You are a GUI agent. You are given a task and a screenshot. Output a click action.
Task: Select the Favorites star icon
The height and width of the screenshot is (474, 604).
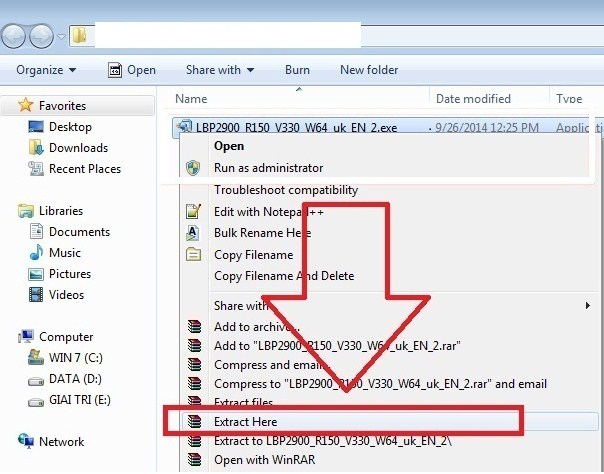(25, 105)
